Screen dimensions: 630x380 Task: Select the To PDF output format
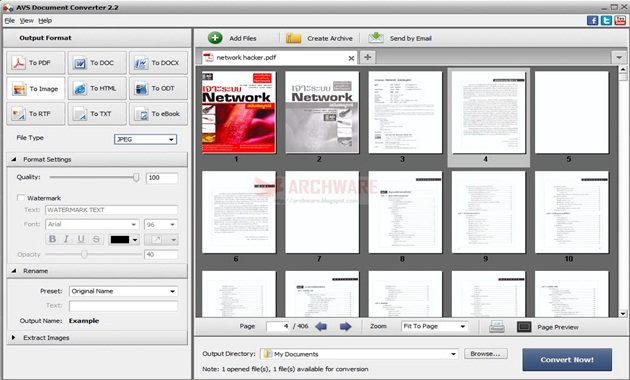click(x=35, y=63)
